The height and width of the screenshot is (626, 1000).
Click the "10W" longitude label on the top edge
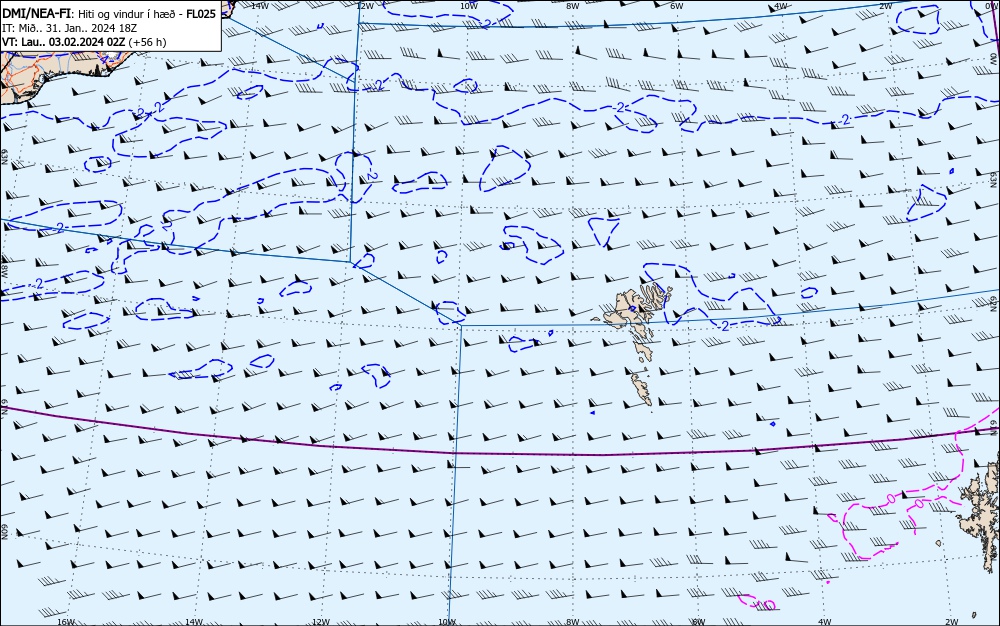(x=468, y=5)
